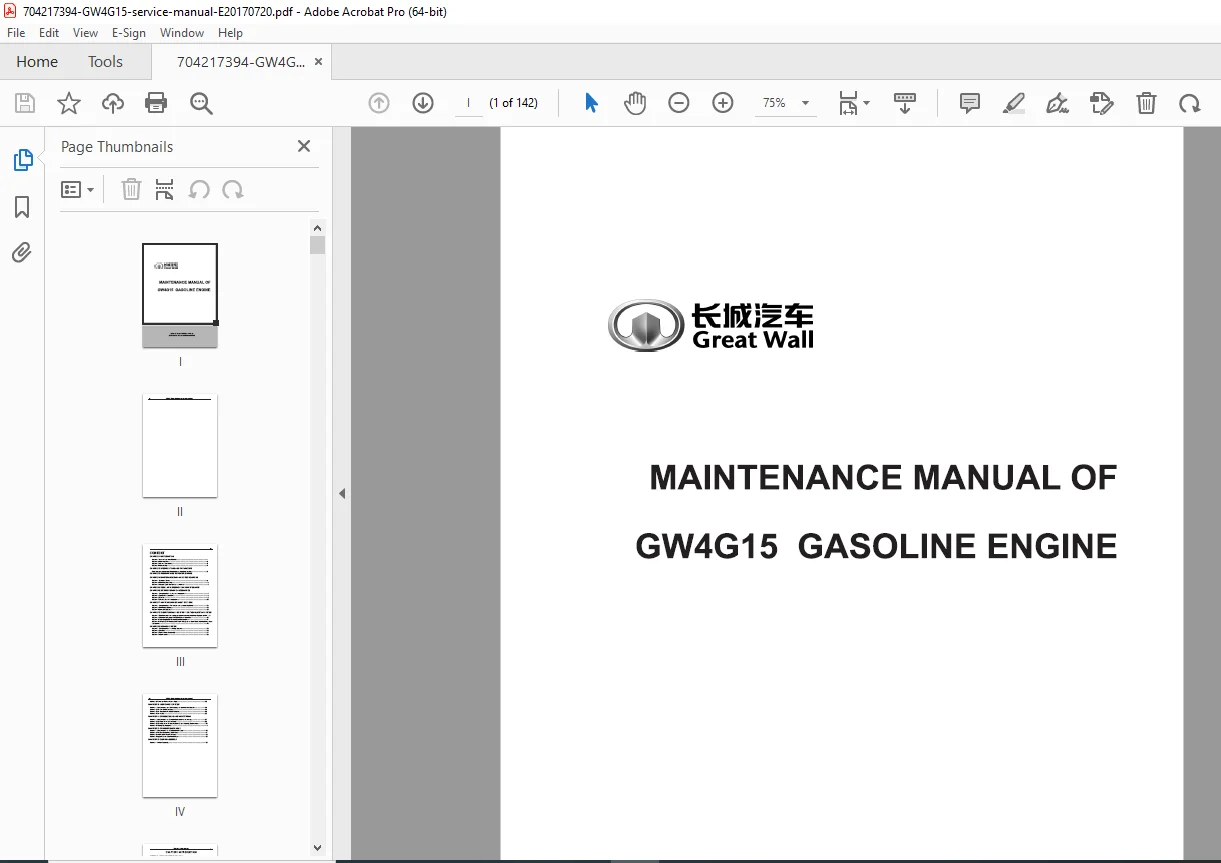Select page III contents thumbnail
1221x863 pixels.
180,595
